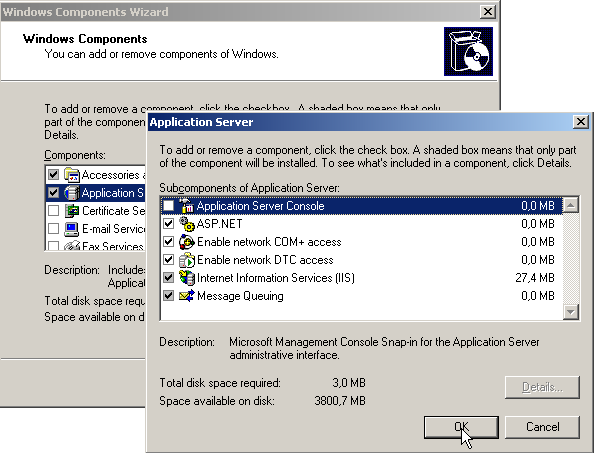Click the ASP.NET gears icon
This screenshot has height=453, width=594.
[186, 223]
